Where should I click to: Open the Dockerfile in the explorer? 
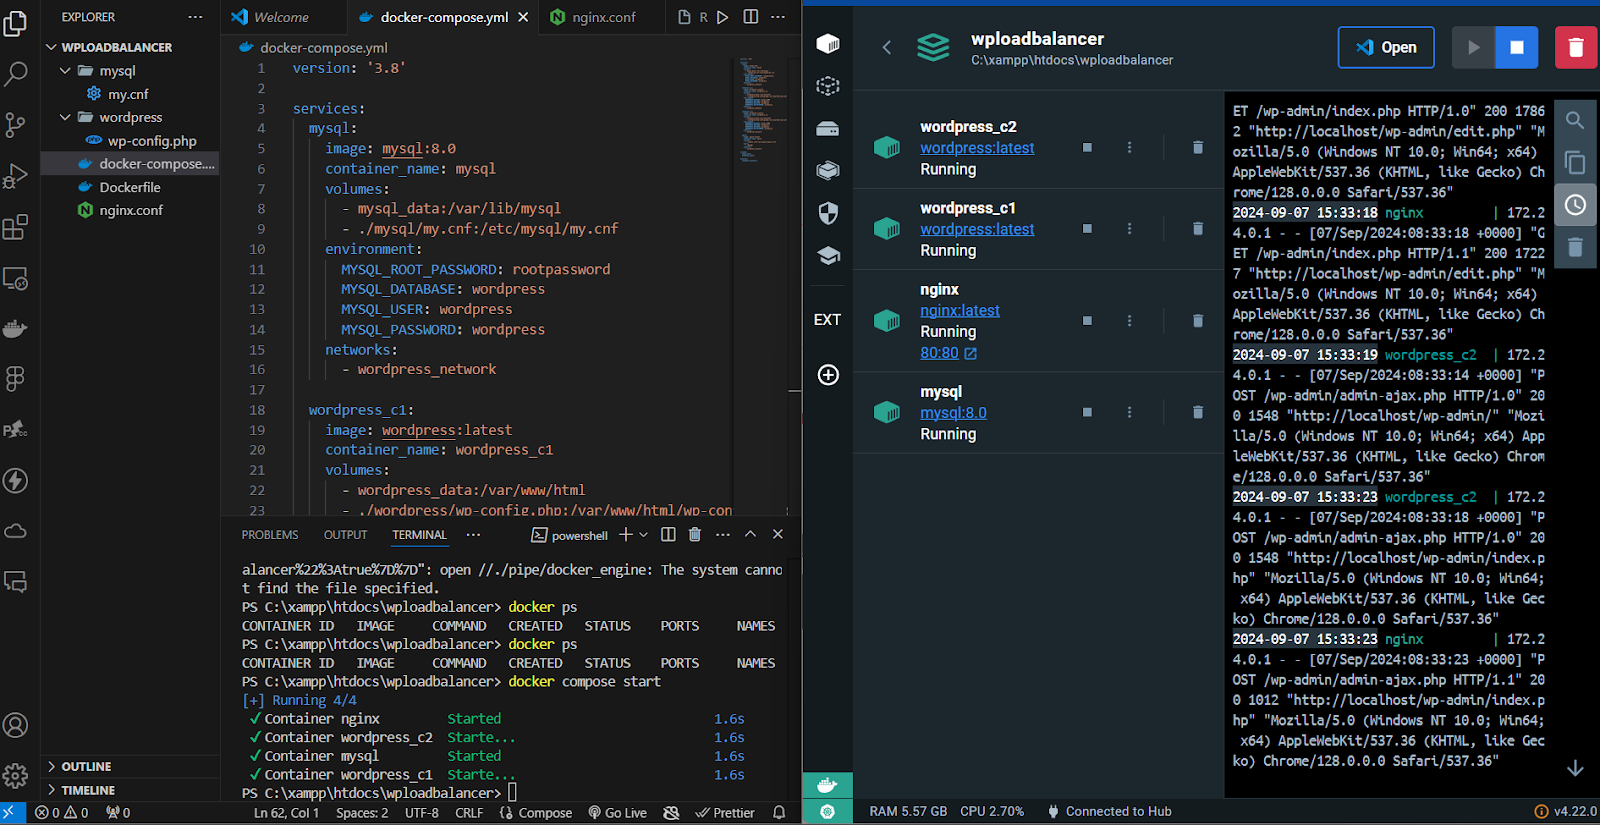coord(129,187)
